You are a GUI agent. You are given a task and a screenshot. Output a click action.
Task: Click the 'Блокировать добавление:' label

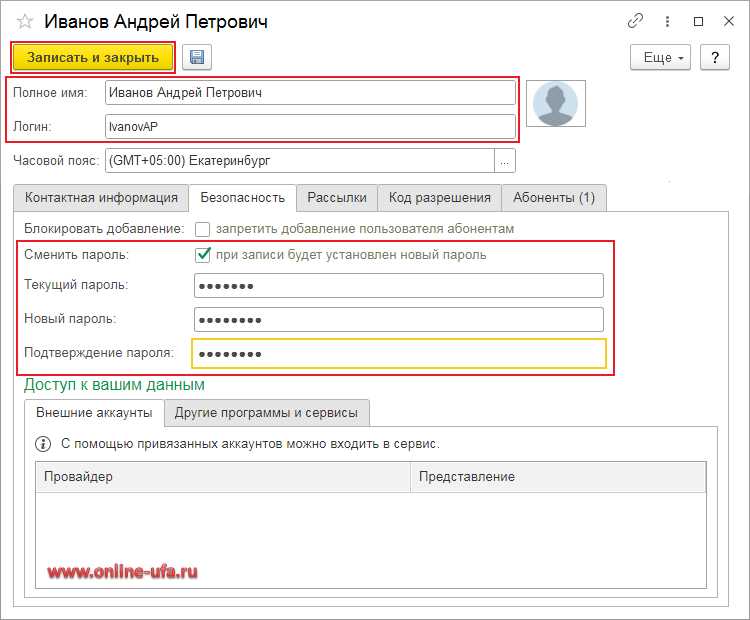coord(104,229)
